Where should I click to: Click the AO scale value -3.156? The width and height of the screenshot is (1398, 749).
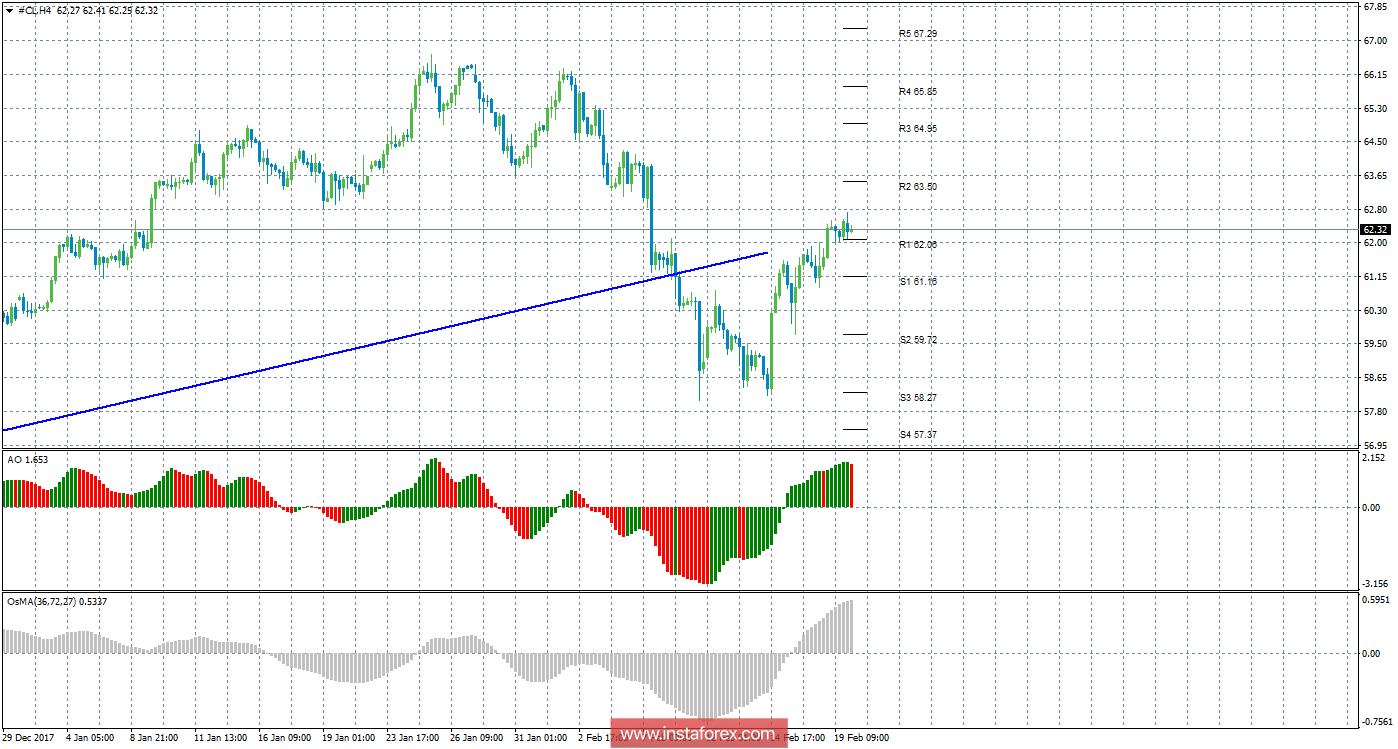click(x=1374, y=584)
